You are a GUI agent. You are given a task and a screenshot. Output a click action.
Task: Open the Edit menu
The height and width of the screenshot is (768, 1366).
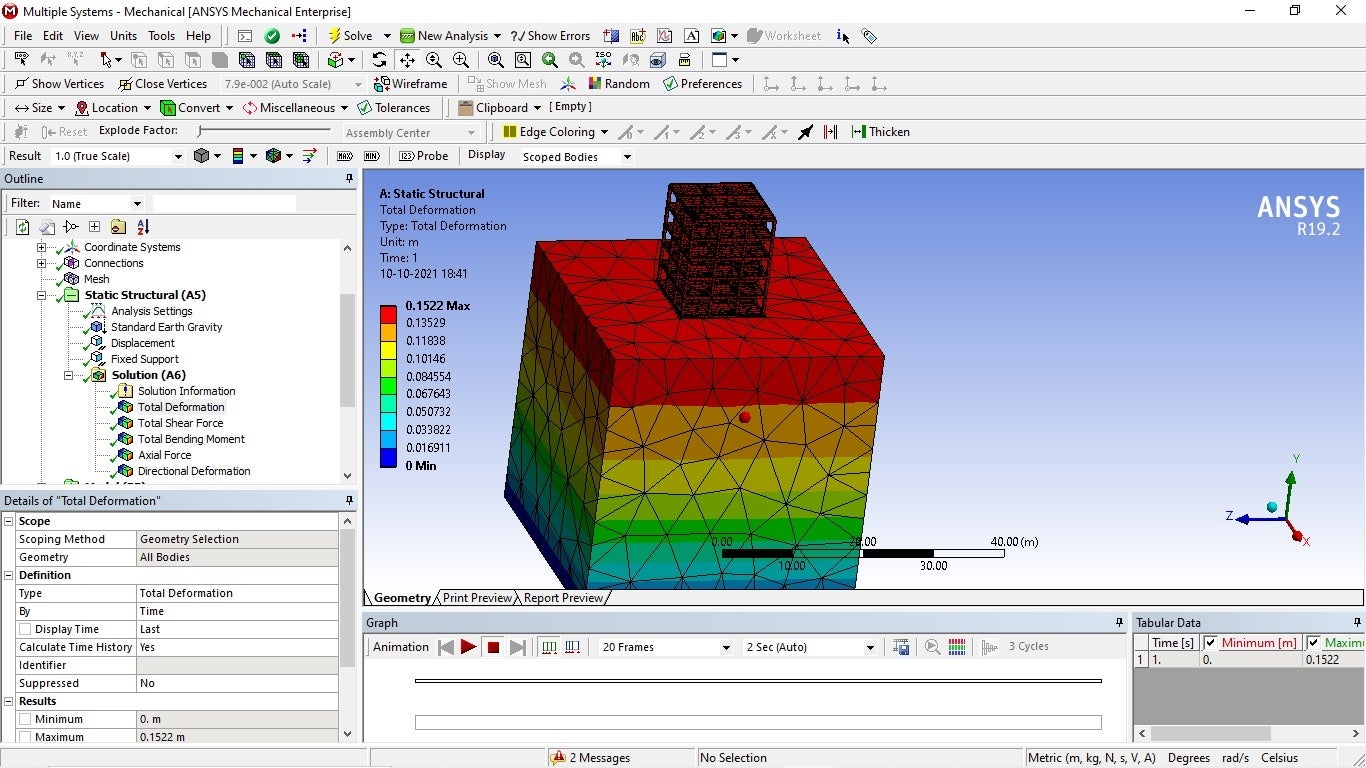point(53,36)
